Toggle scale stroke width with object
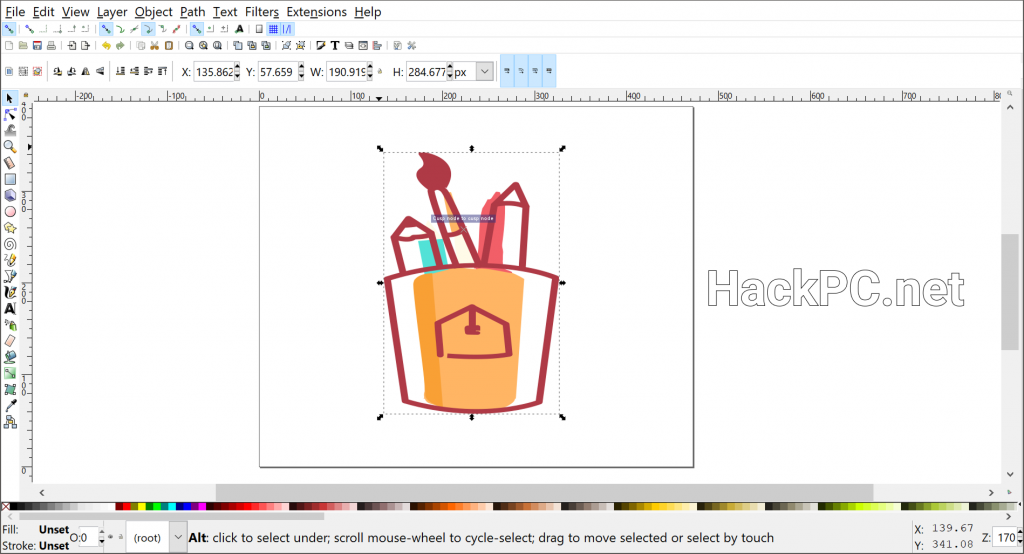The height and width of the screenshot is (554, 1024). (x=507, y=71)
